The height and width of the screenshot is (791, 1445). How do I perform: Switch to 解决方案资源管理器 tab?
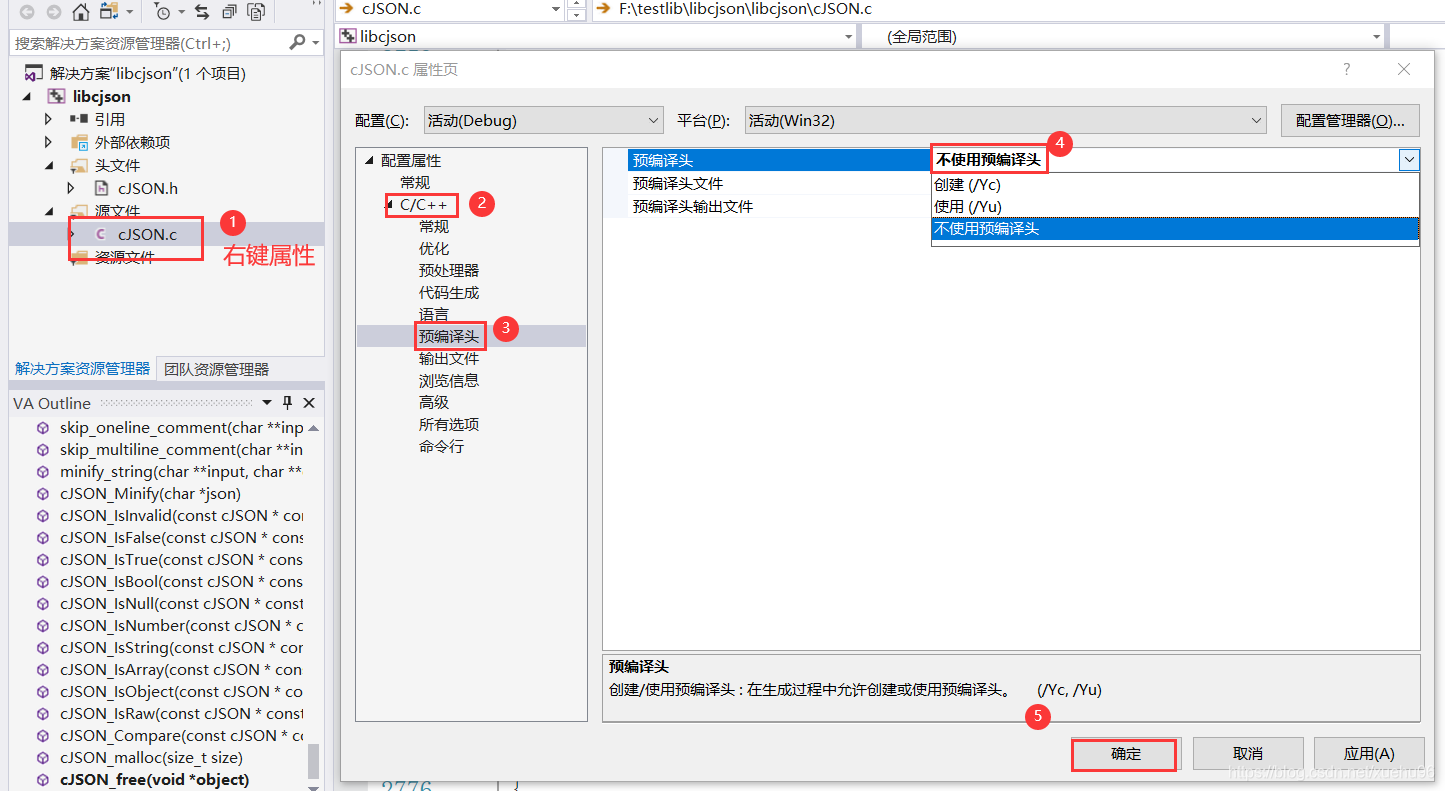click(82, 369)
